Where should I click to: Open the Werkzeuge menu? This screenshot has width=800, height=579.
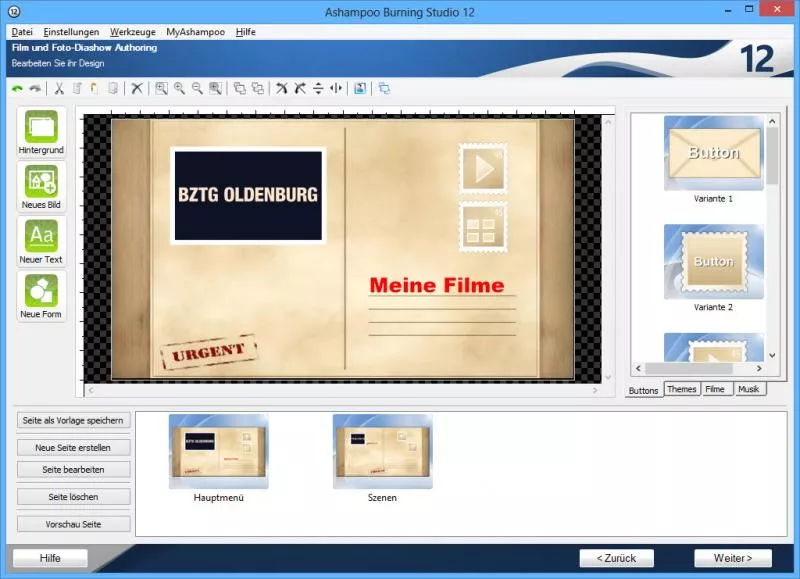click(133, 32)
